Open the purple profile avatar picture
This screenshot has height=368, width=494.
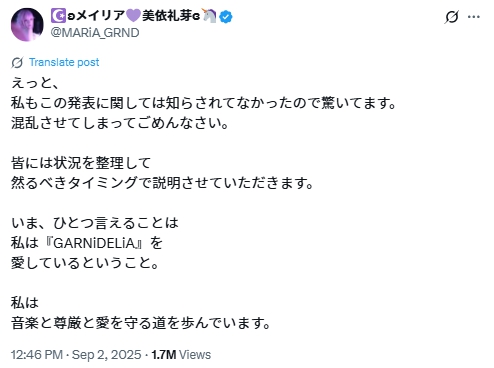point(27,24)
